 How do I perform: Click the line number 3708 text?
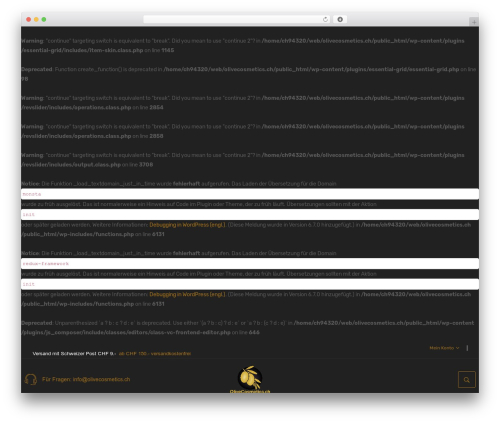pos(146,165)
